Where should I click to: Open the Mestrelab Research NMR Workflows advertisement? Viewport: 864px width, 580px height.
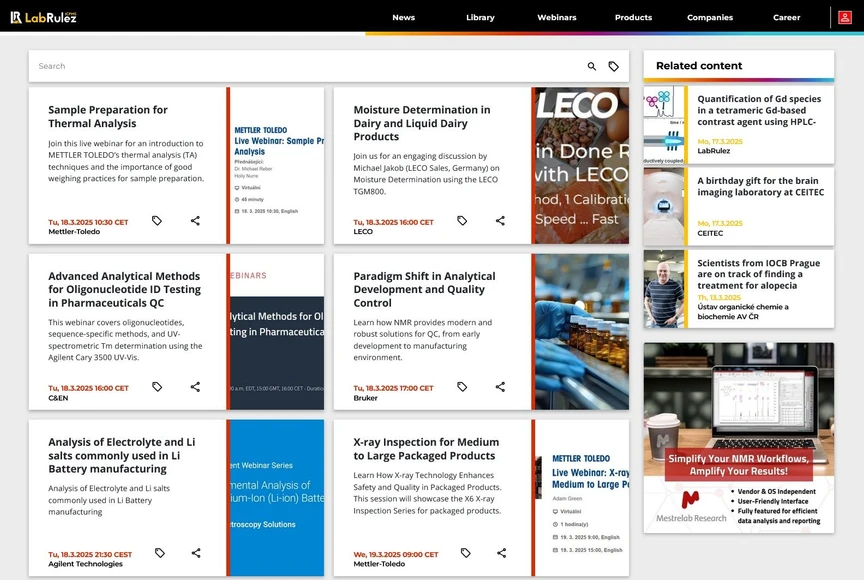(x=739, y=438)
